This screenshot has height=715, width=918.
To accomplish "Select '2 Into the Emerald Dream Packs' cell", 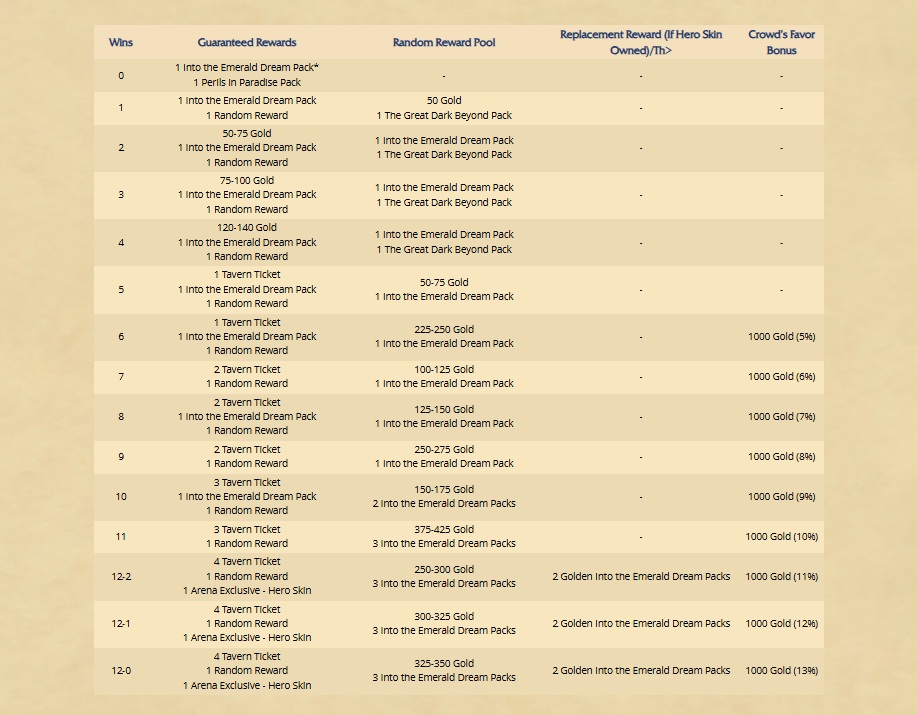I will (444, 503).
